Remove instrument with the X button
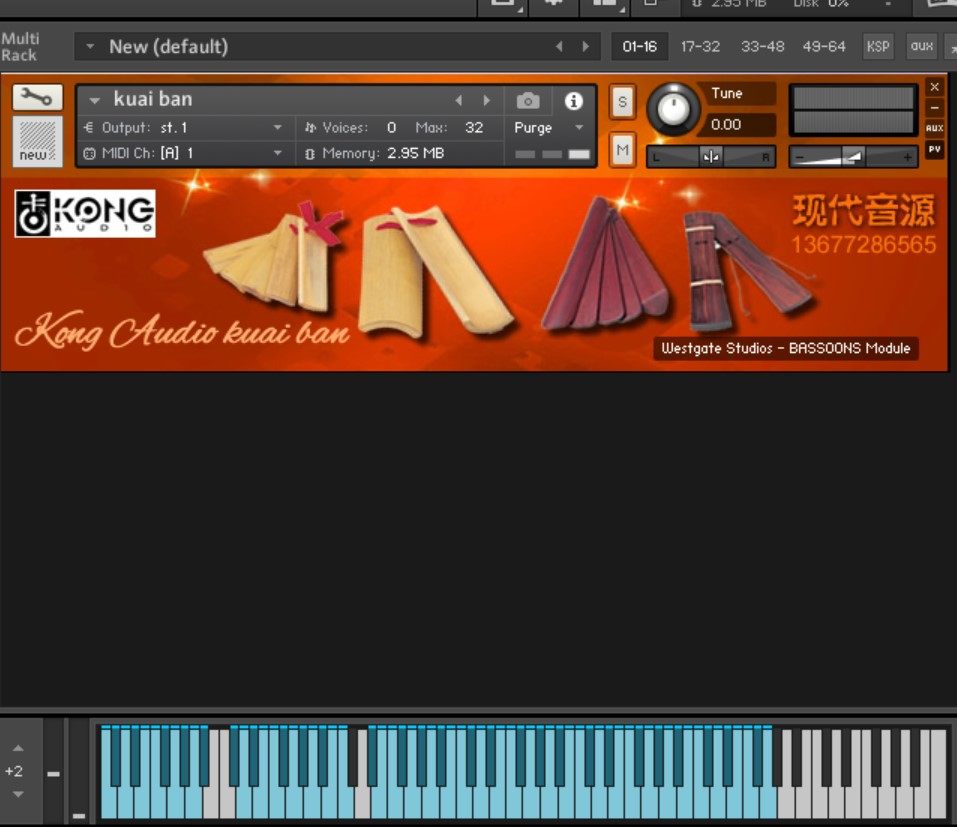 coord(934,87)
